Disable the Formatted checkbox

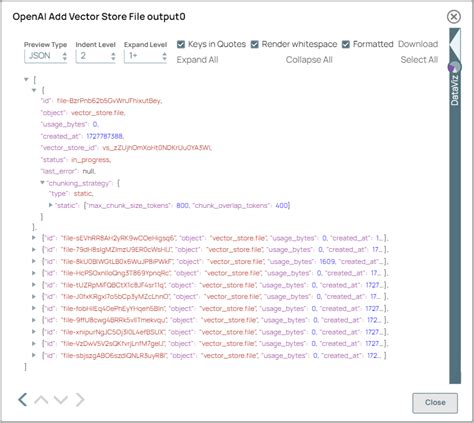[346, 44]
